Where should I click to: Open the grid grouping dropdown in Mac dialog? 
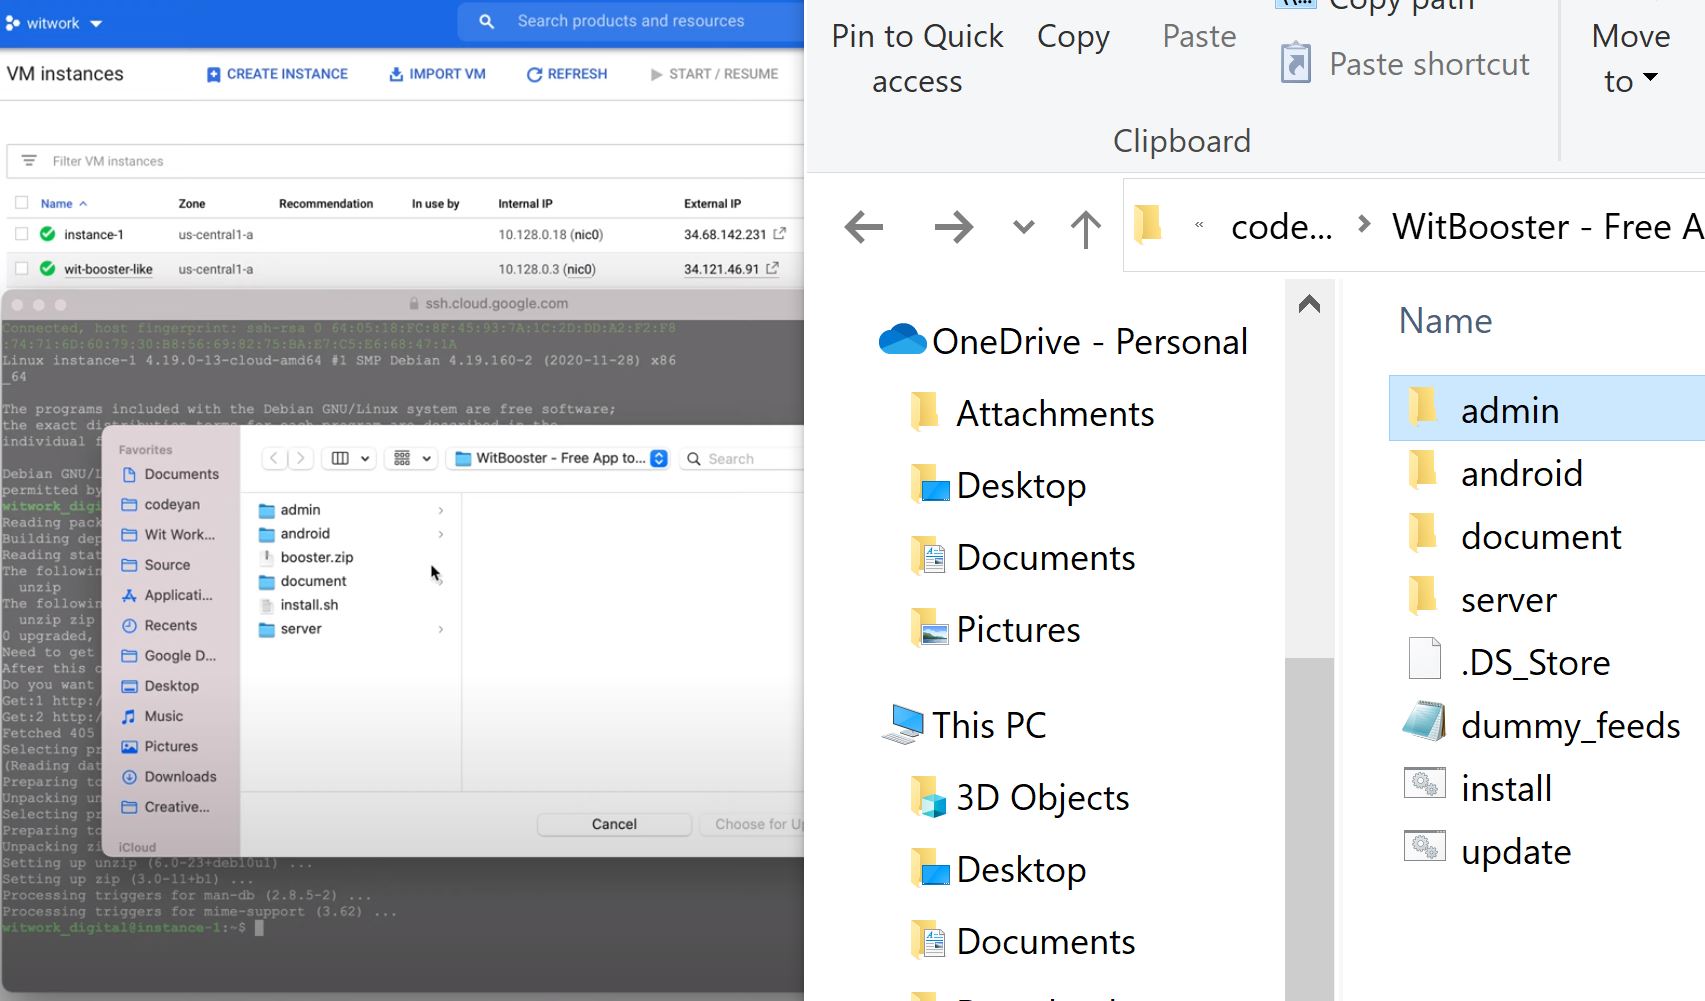coord(413,458)
